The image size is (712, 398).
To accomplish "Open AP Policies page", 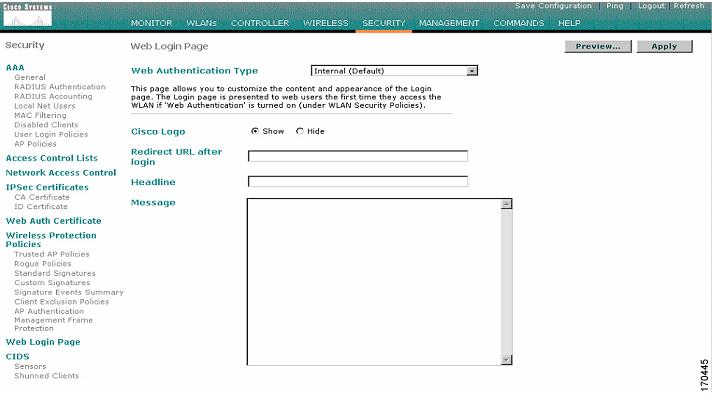I will coord(35,144).
